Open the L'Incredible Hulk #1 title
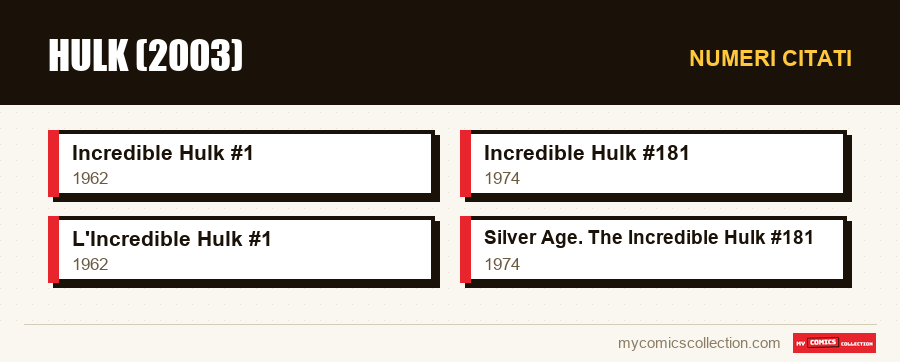Image resolution: width=900 pixels, height=362 pixels. 171,239
